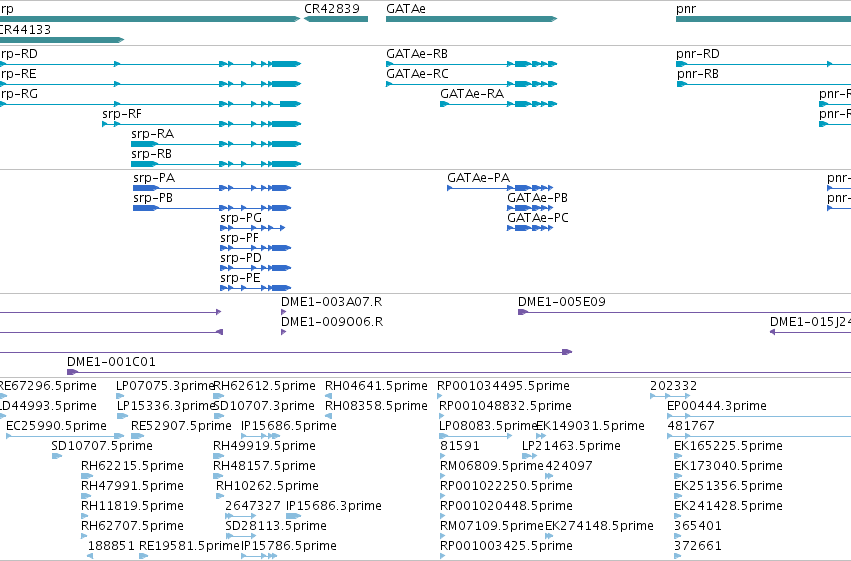Click the 2647327 feature label

(x=253, y=506)
